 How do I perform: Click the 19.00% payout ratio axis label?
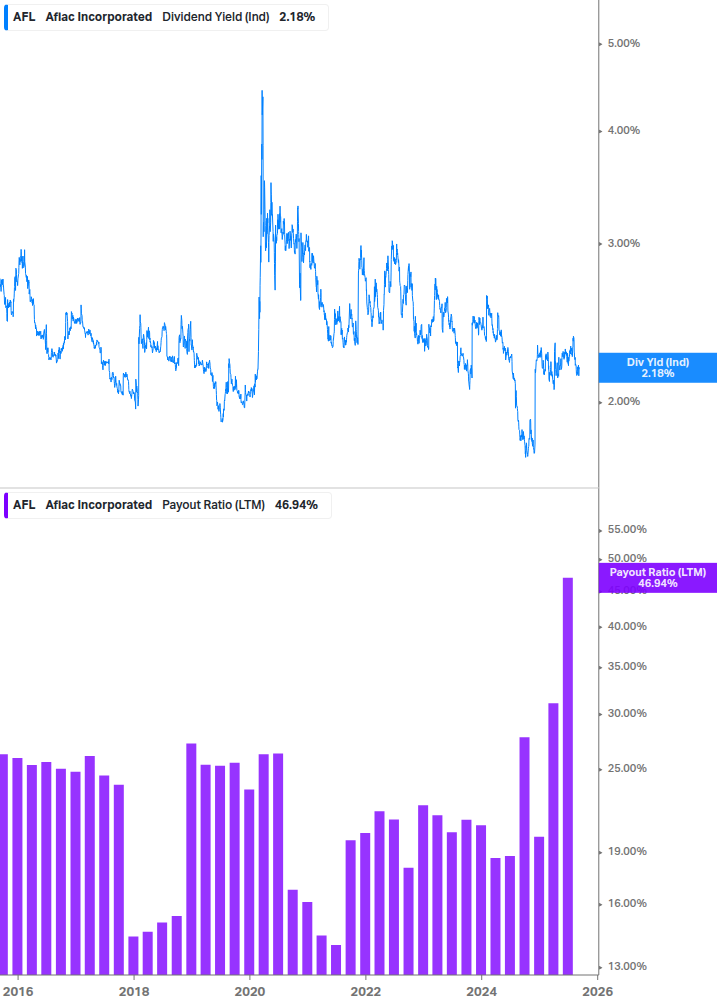pyautogui.click(x=627, y=852)
